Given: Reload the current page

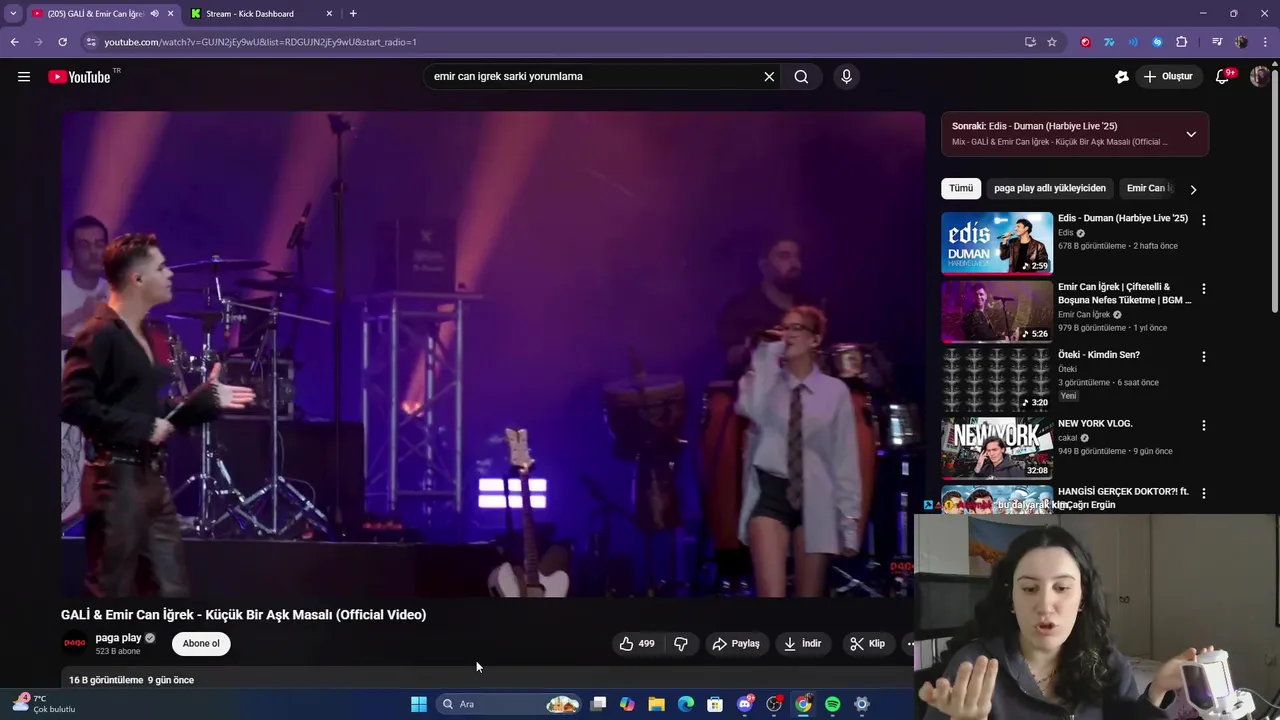Looking at the screenshot, I should [x=62, y=42].
